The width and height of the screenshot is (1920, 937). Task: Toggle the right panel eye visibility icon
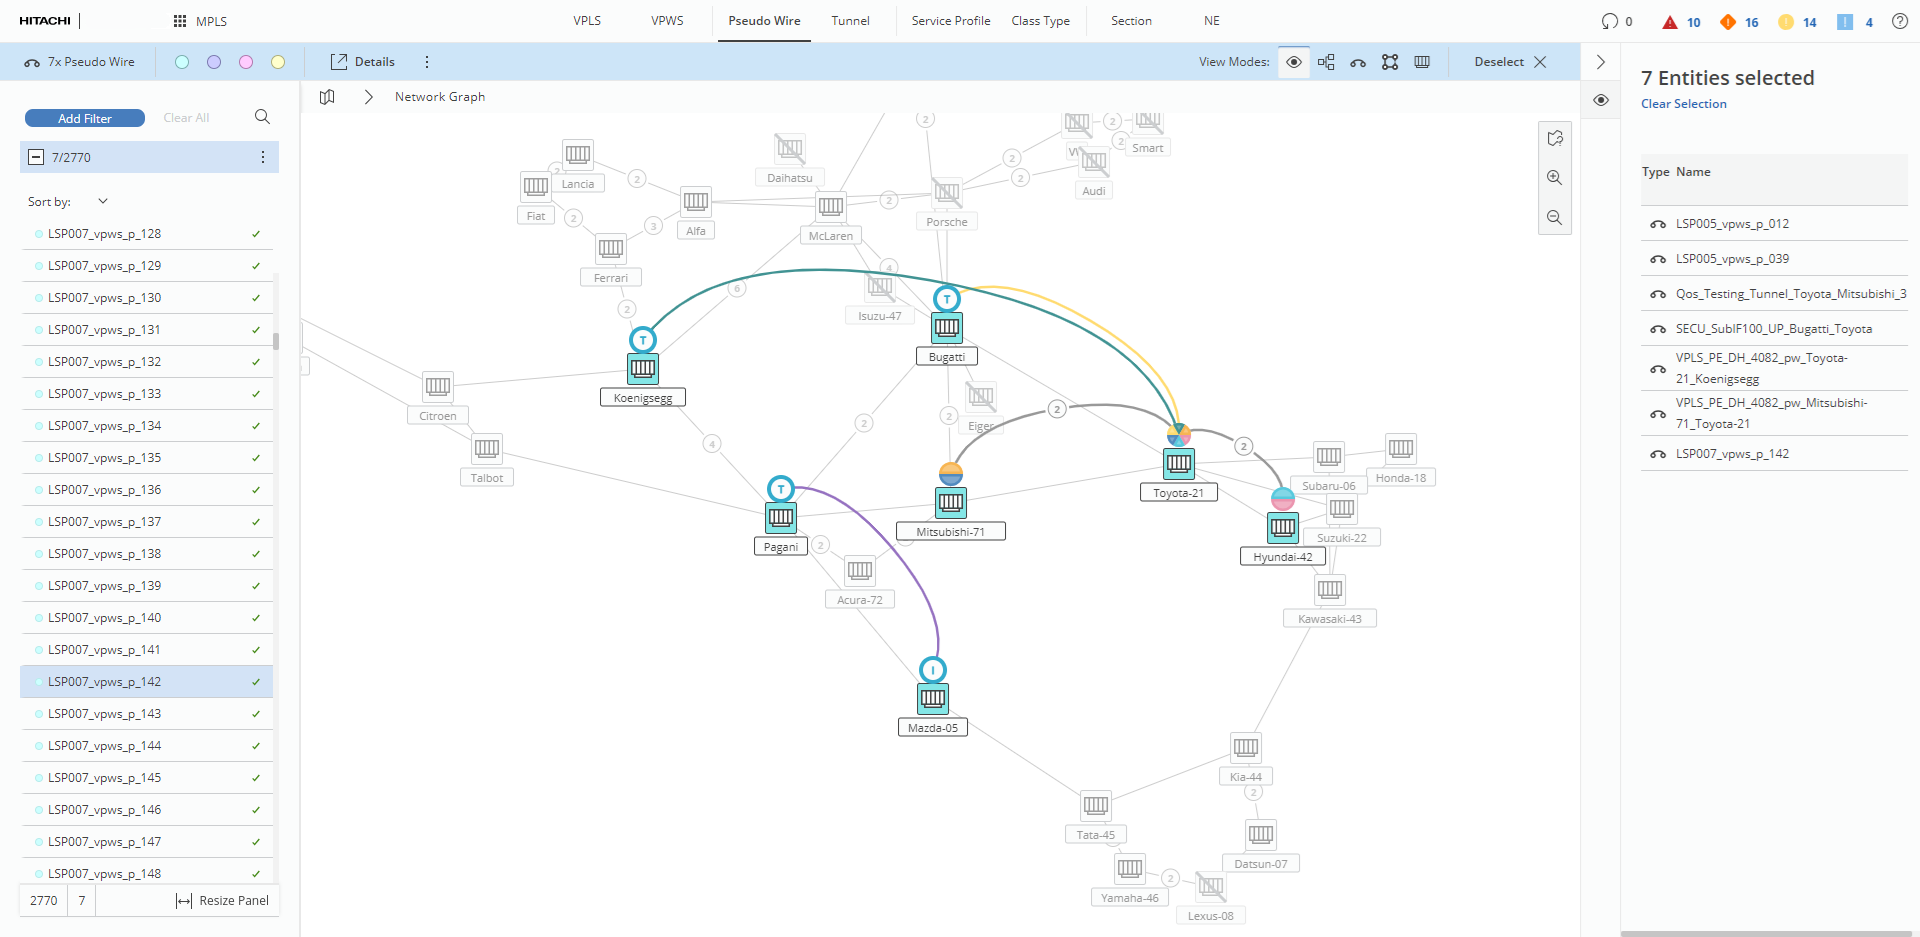click(x=1601, y=100)
